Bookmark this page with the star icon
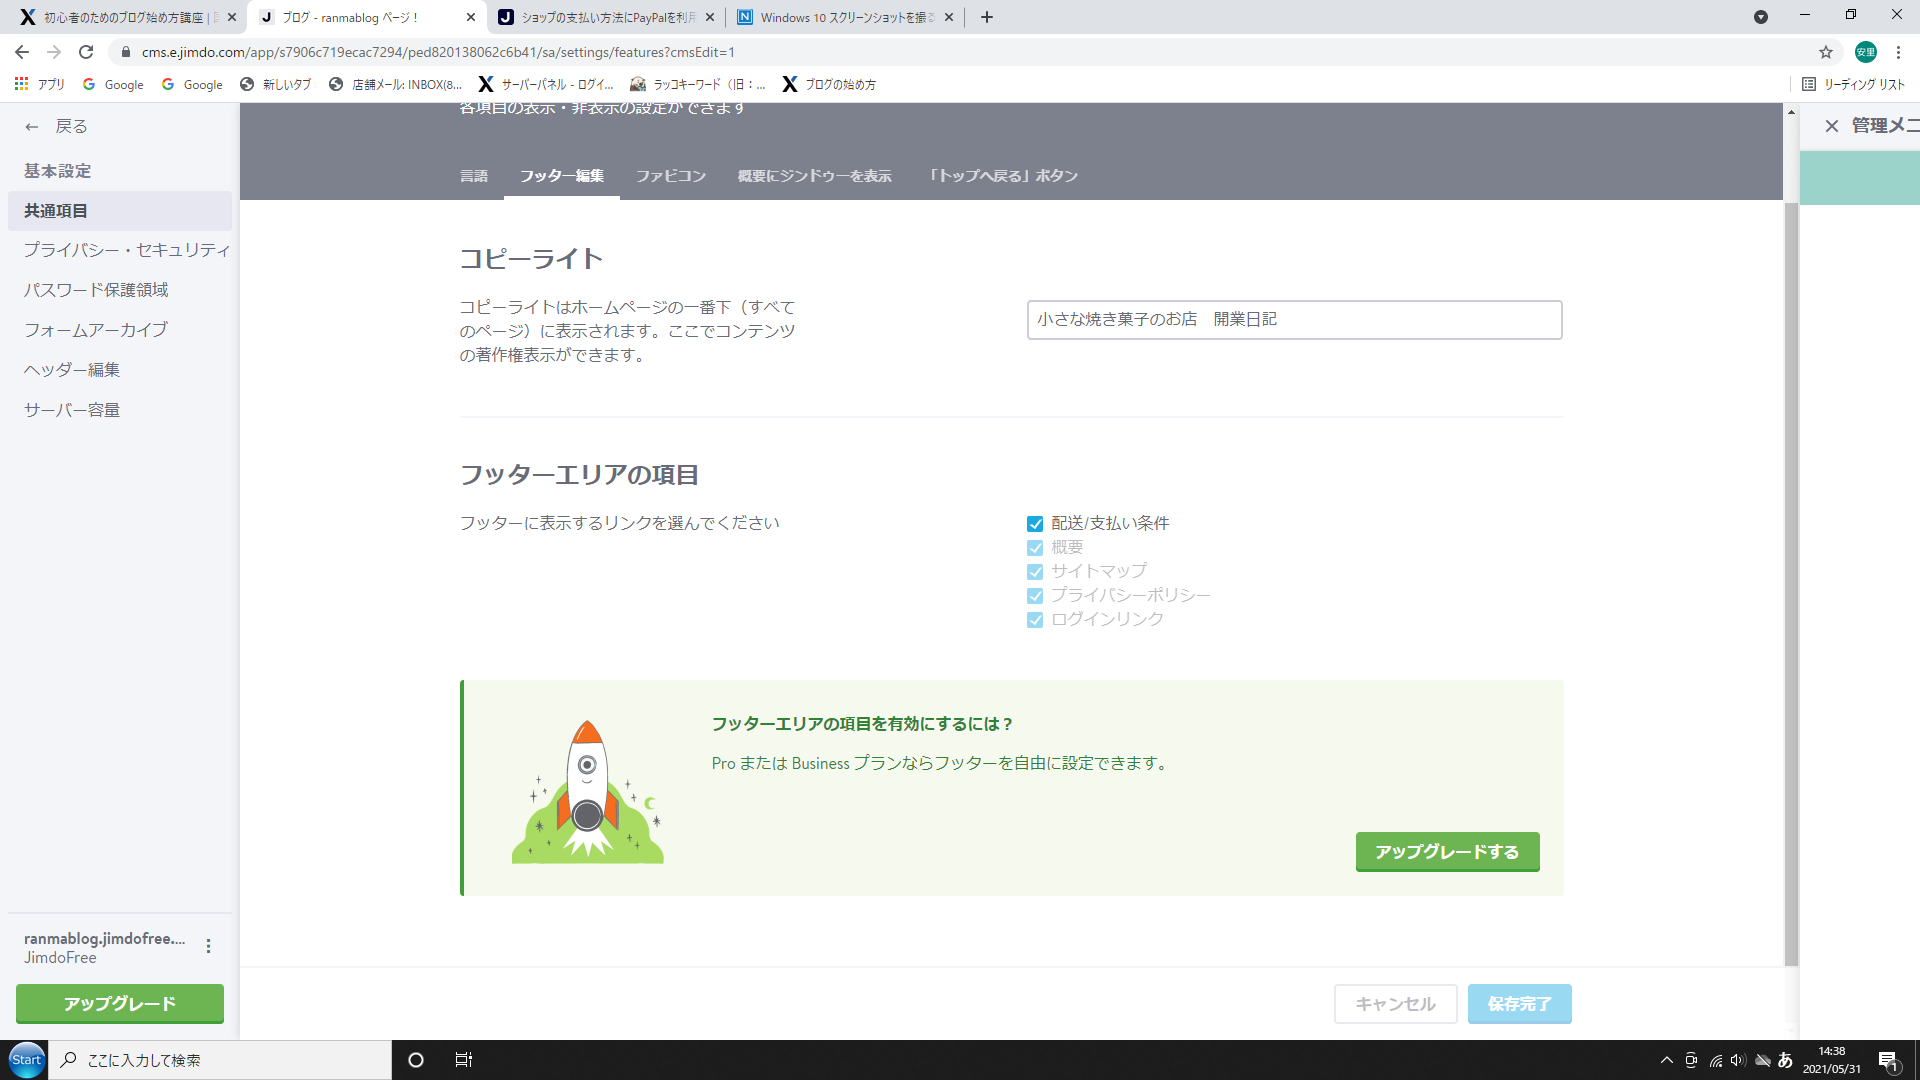The image size is (1920, 1080). coord(1826,52)
